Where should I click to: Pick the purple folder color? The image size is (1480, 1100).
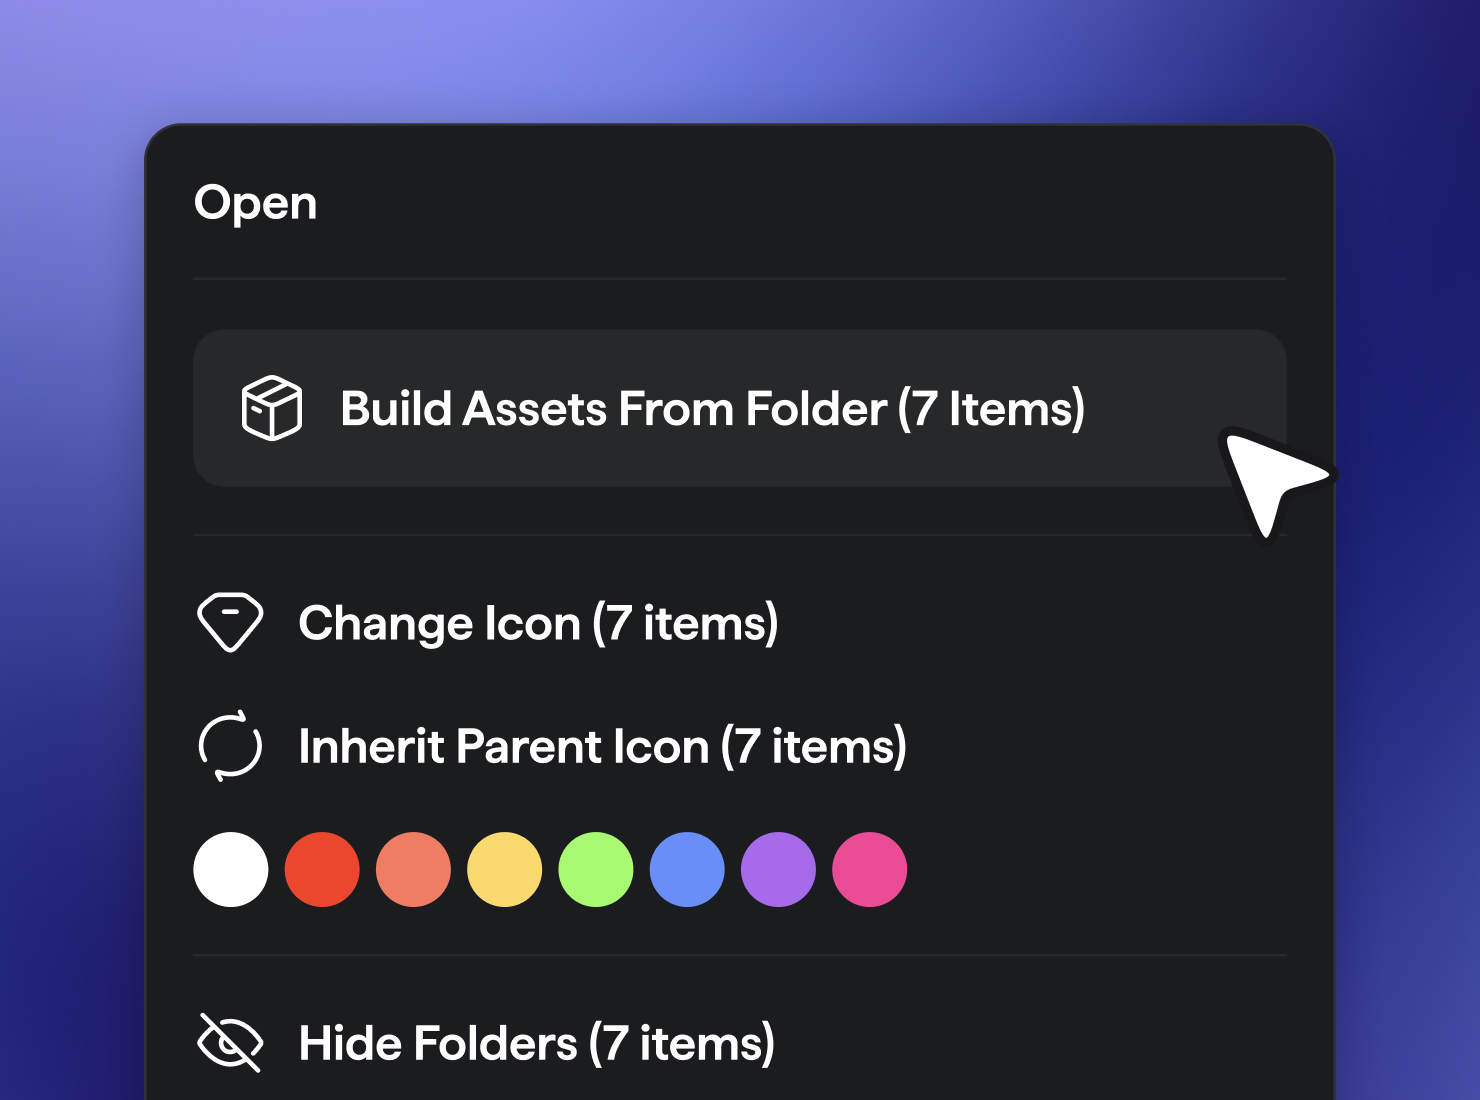(x=778, y=869)
